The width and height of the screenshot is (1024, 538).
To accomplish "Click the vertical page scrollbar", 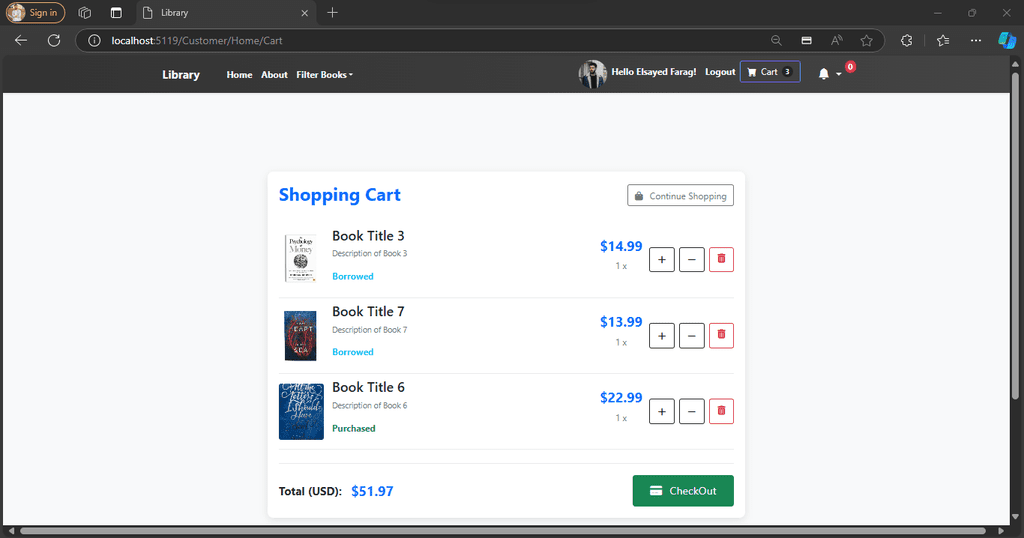I will [1015, 235].
